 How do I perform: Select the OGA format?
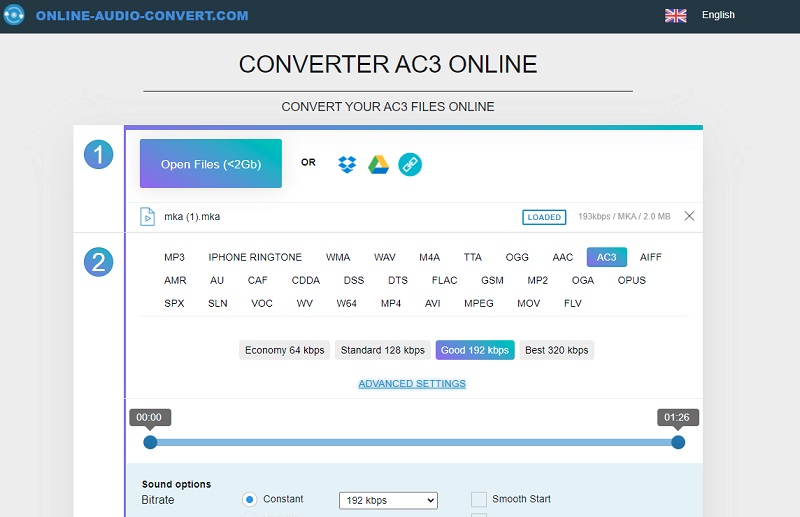point(583,280)
